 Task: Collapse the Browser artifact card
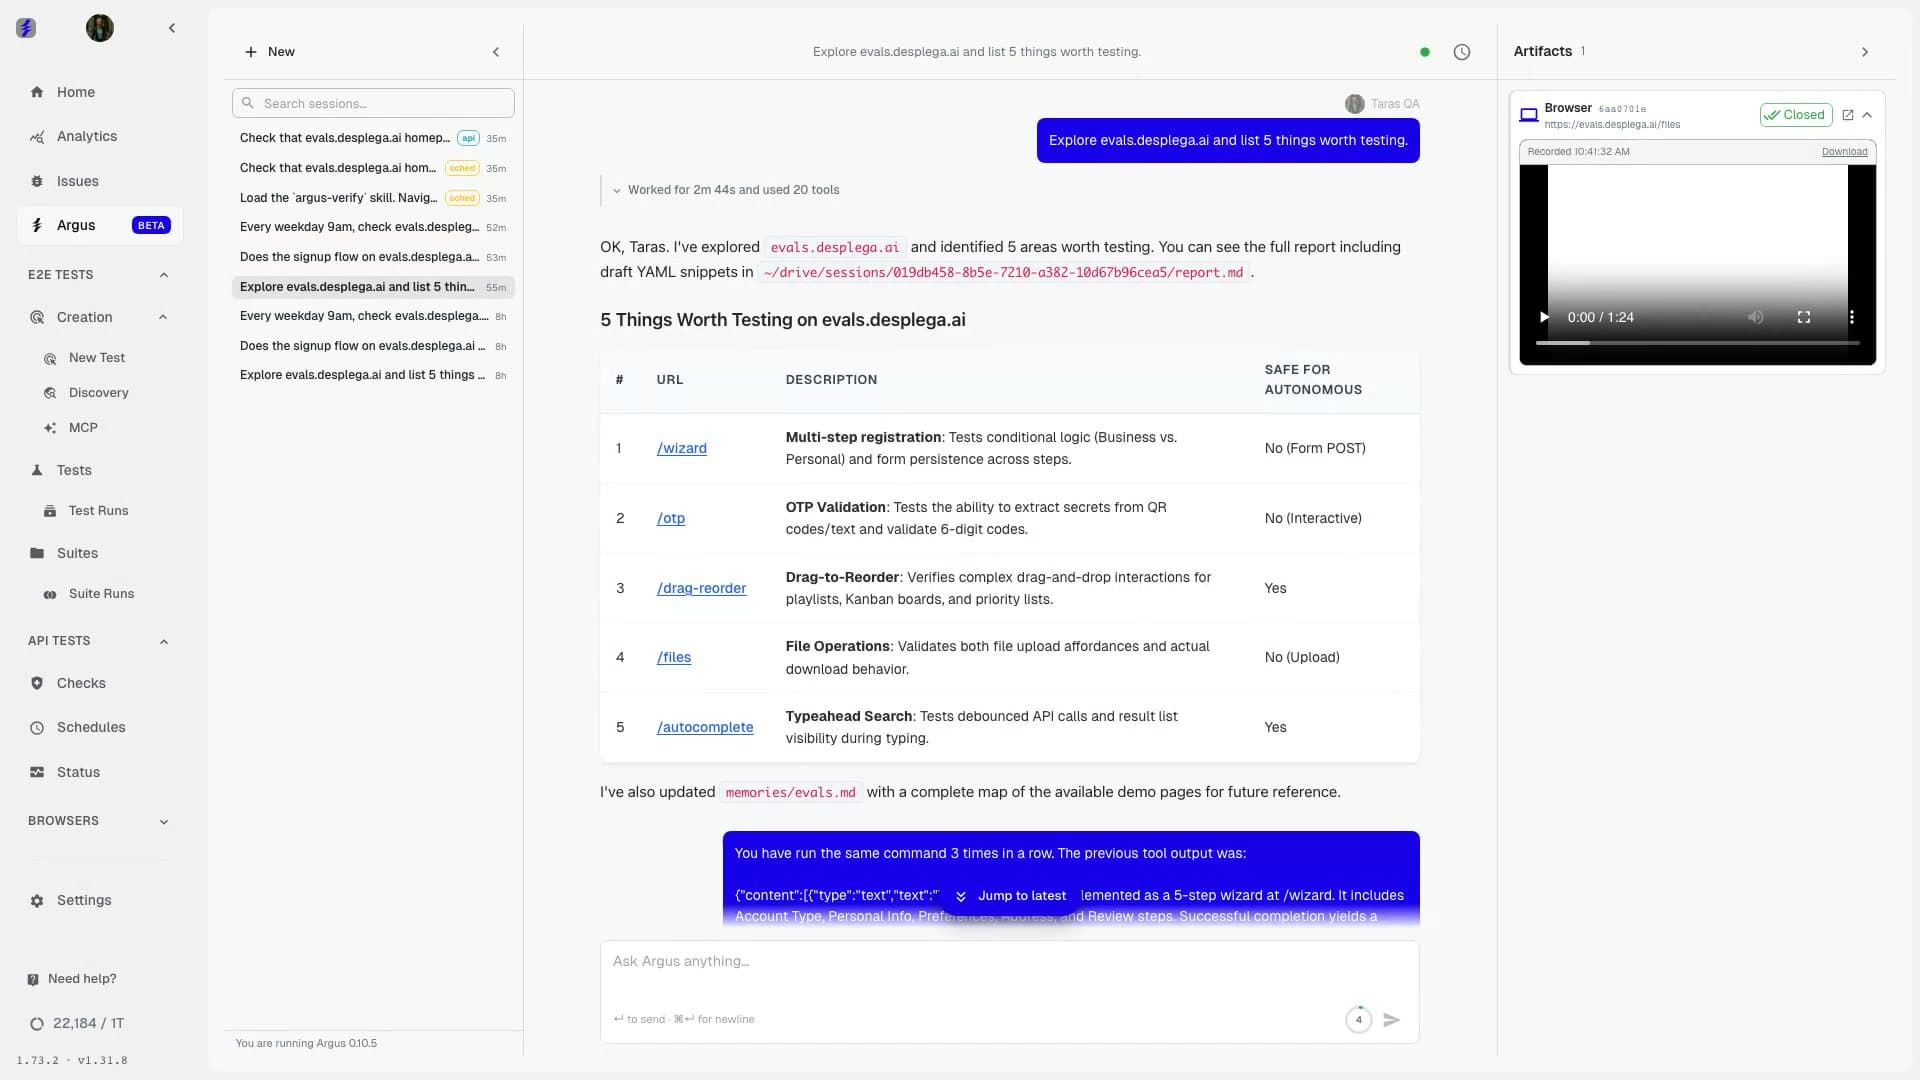pyautogui.click(x=1867, y=115)
